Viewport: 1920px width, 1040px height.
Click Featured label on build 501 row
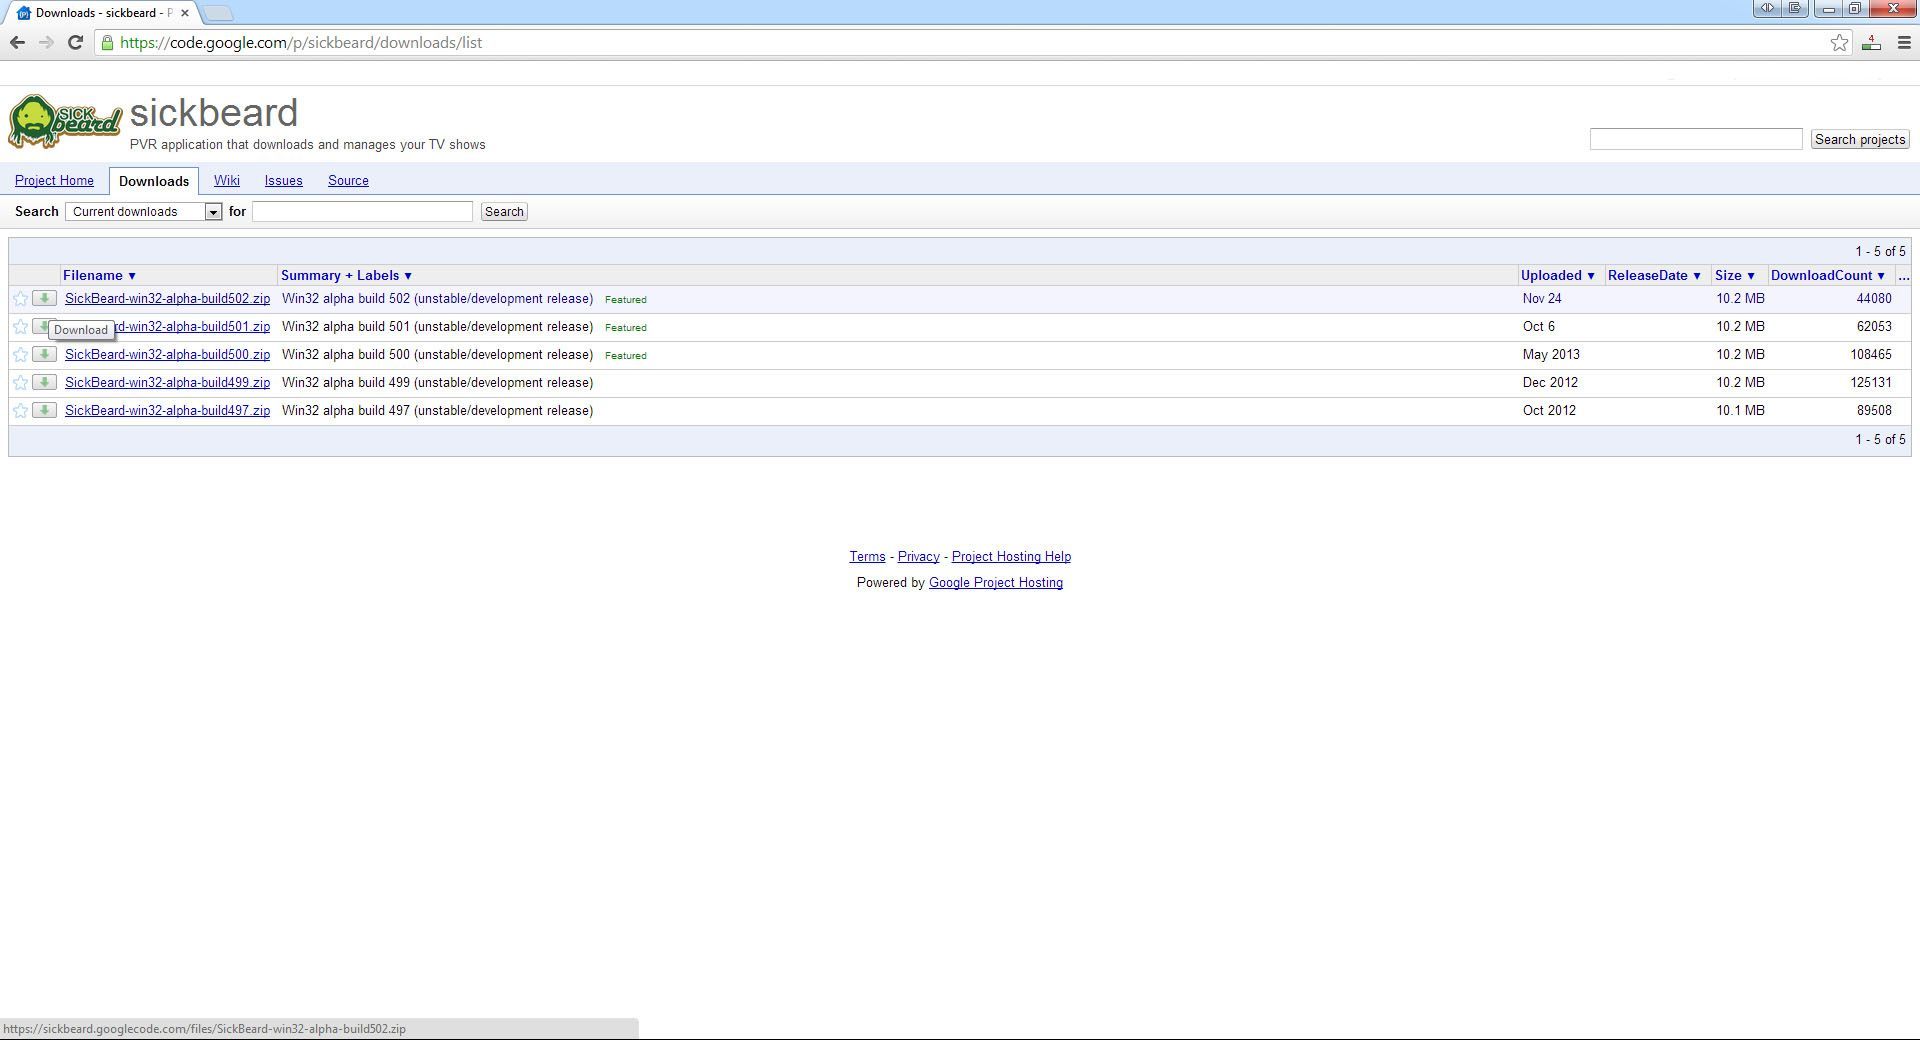tap(626, 328)
